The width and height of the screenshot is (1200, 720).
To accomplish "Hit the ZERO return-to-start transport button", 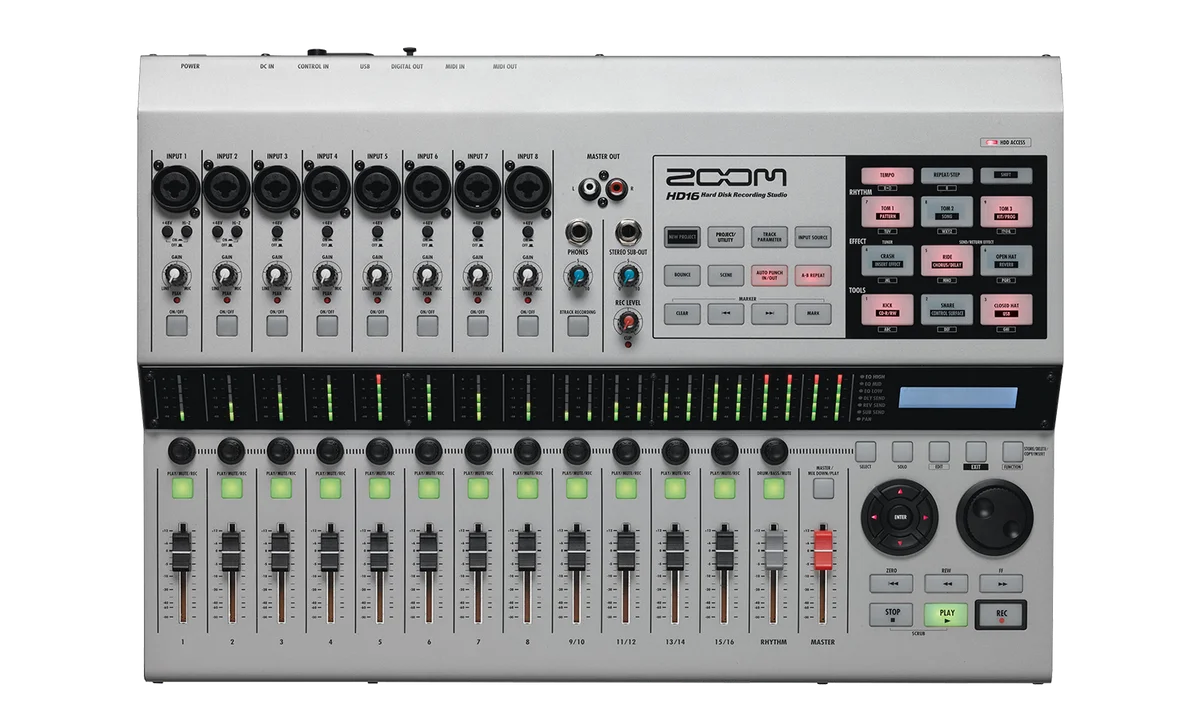I will [893, 584].
